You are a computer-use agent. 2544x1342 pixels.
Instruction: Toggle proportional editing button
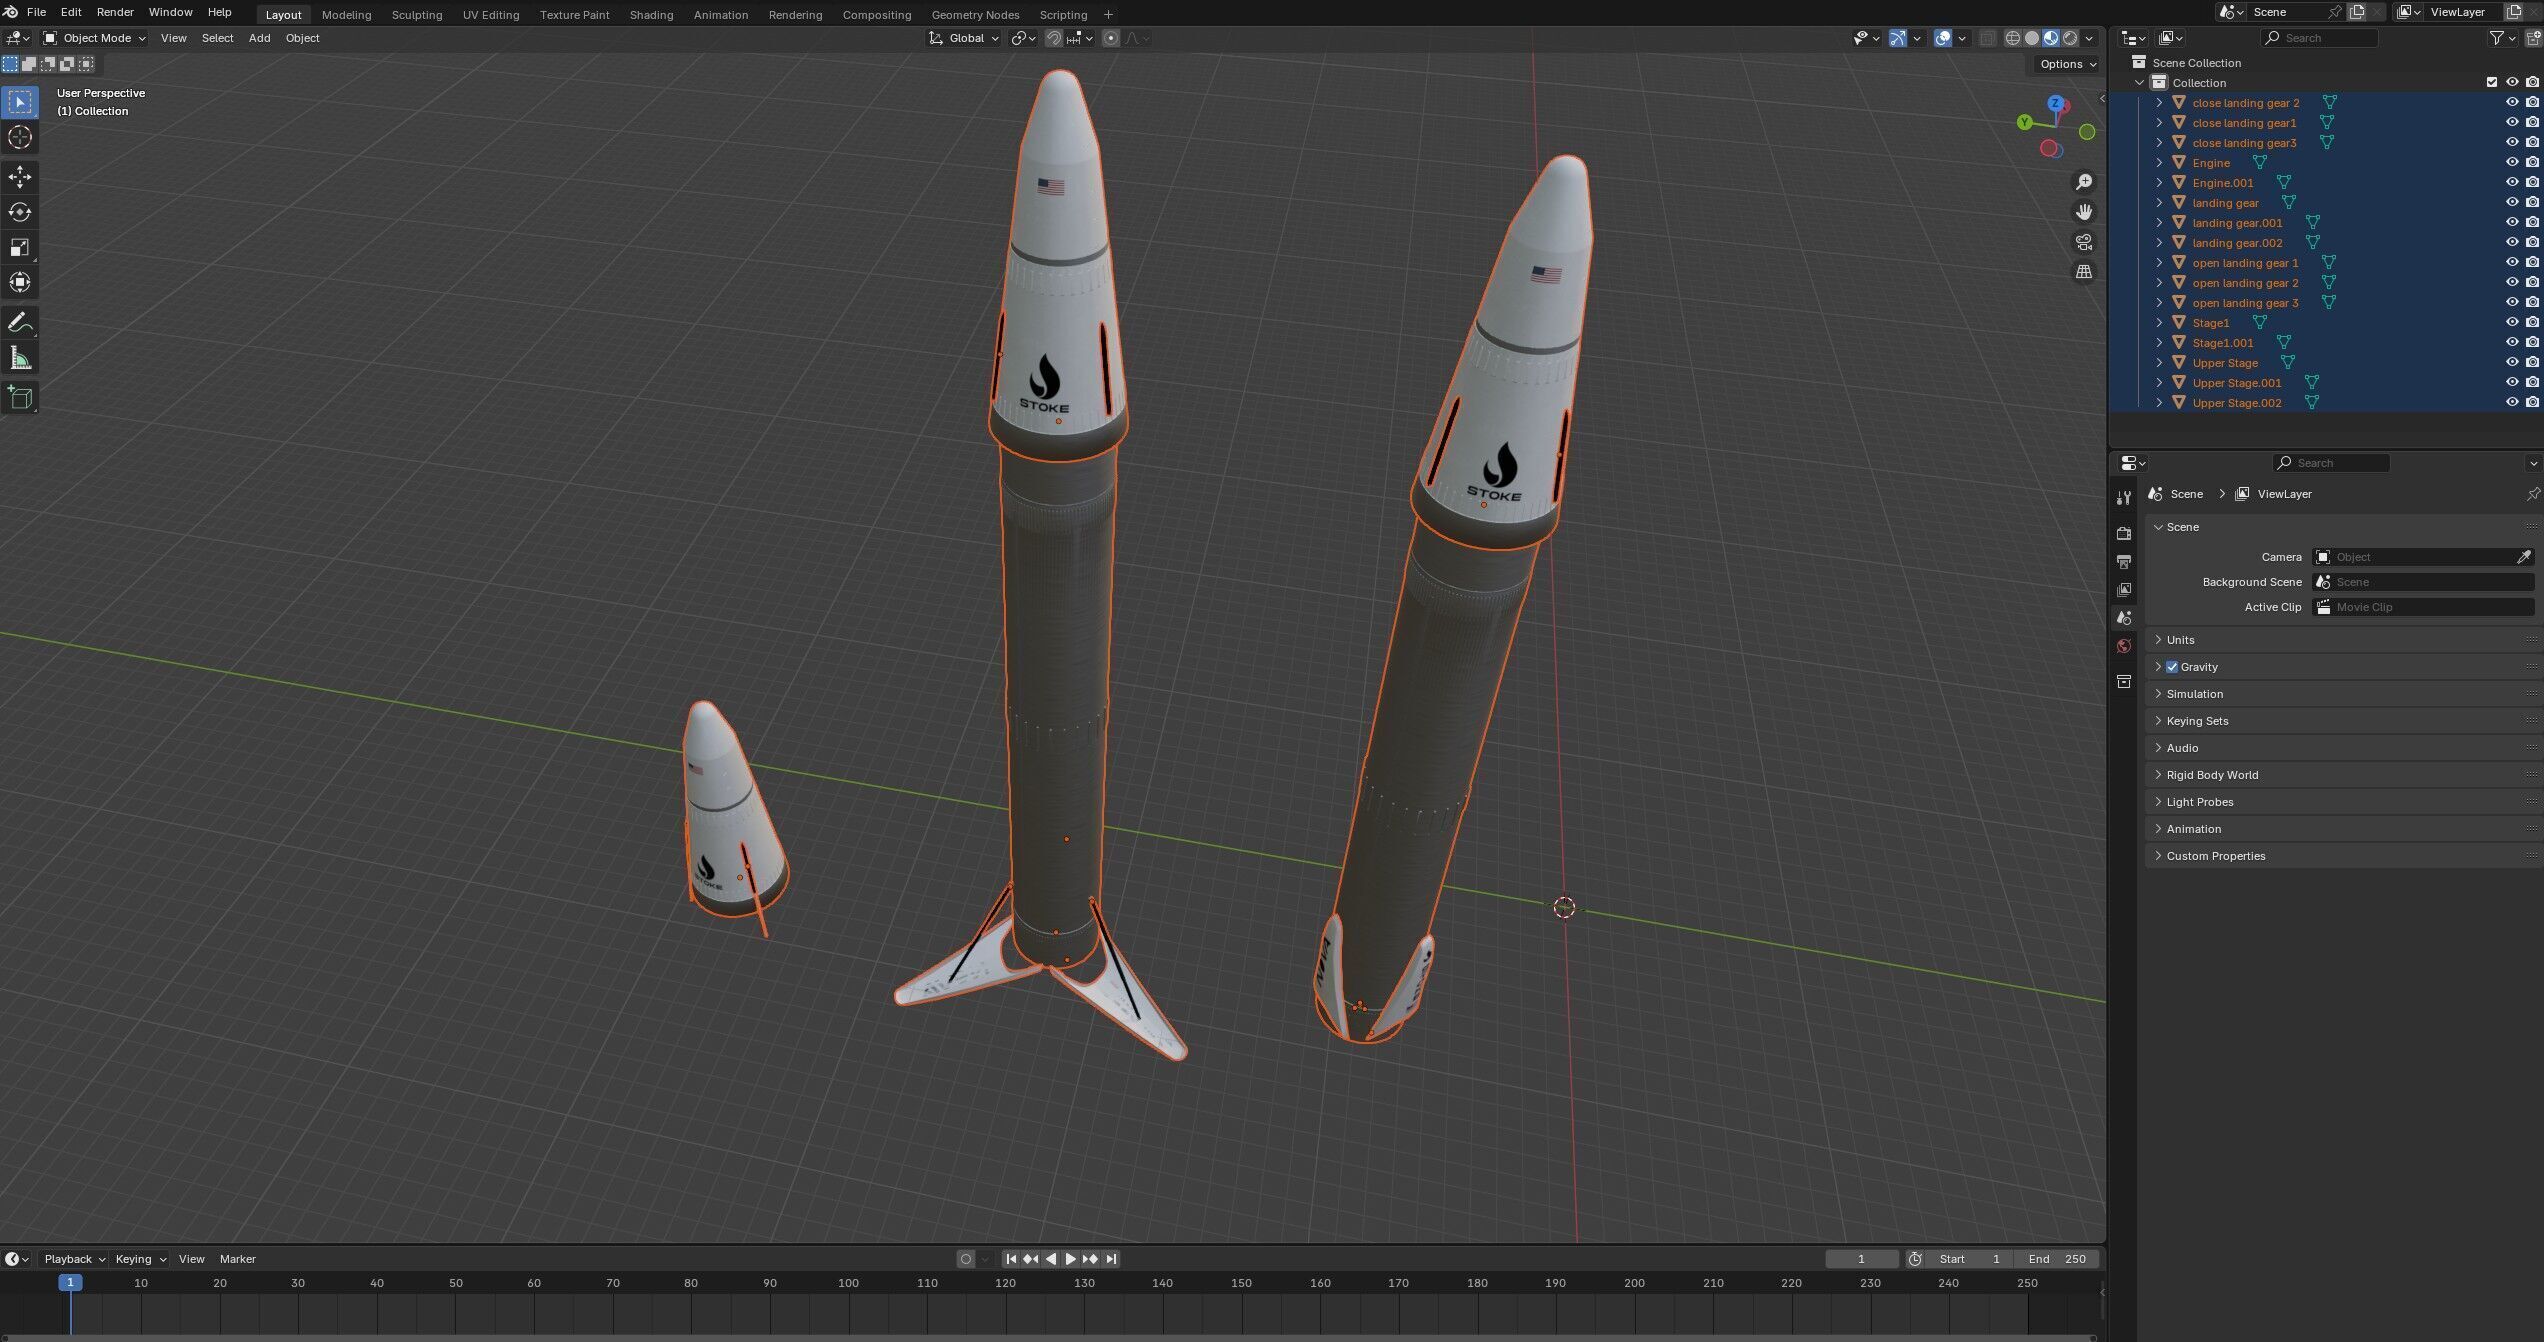pyautogui.click(x=1110, y=38)
